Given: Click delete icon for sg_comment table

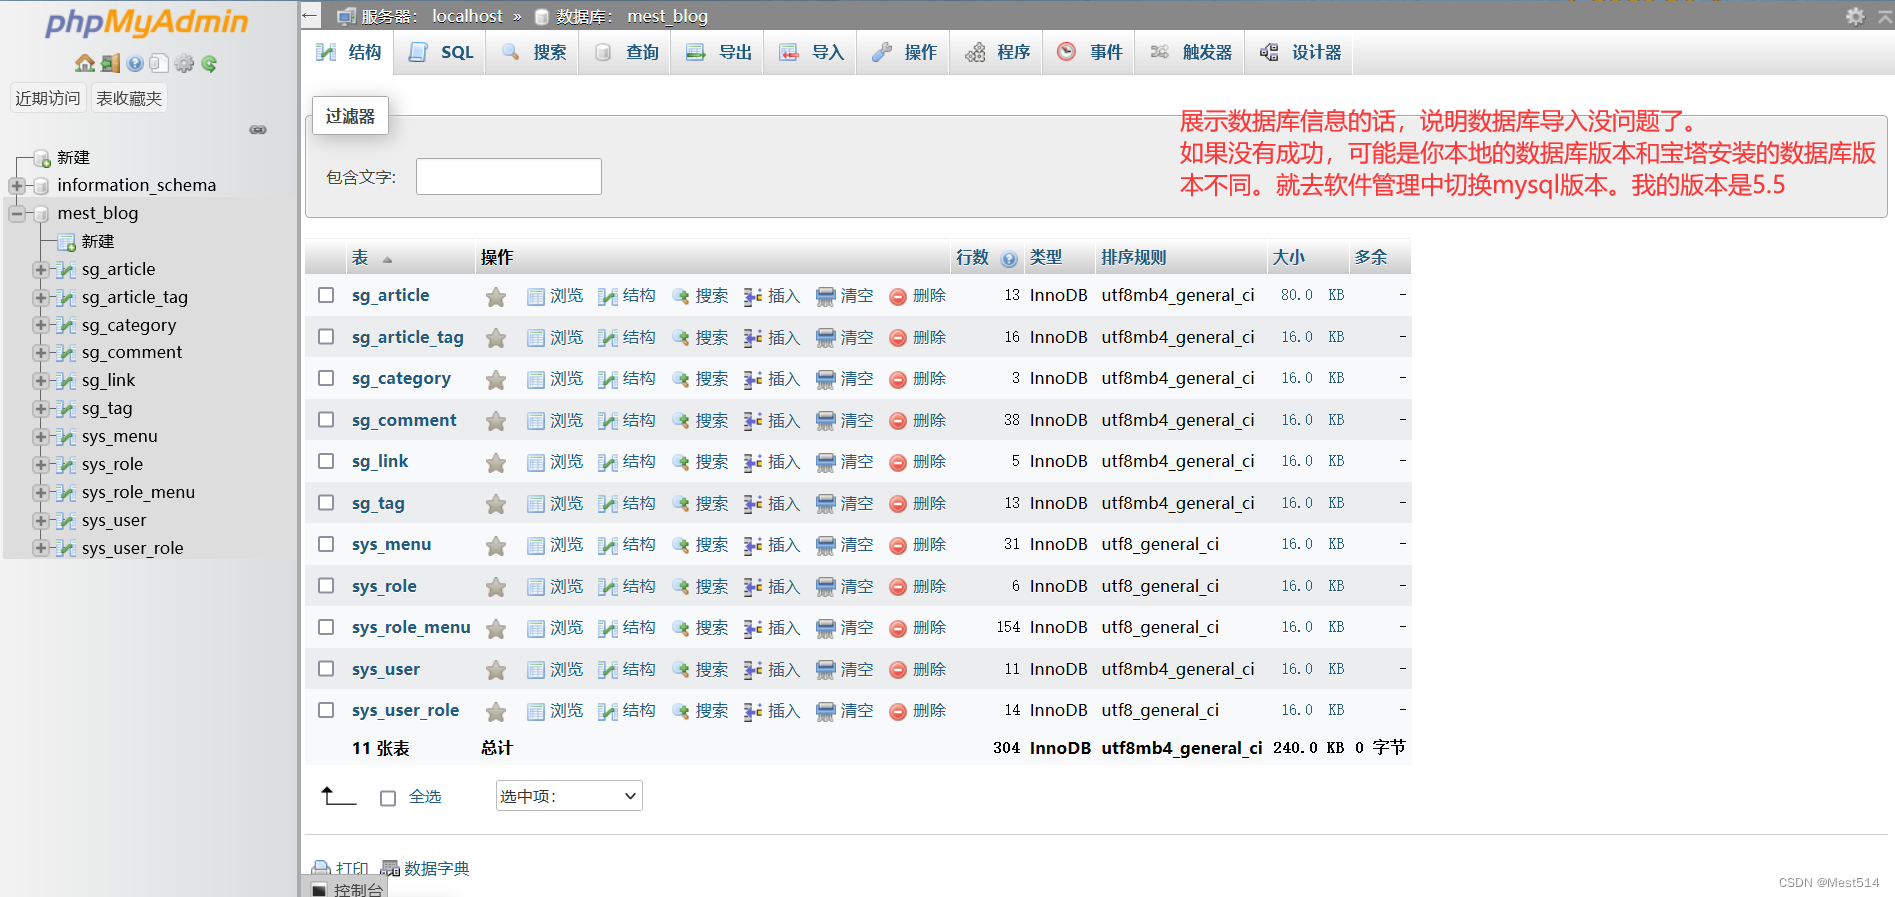Looking at the screenshot, I should click(x=898, y=421).
